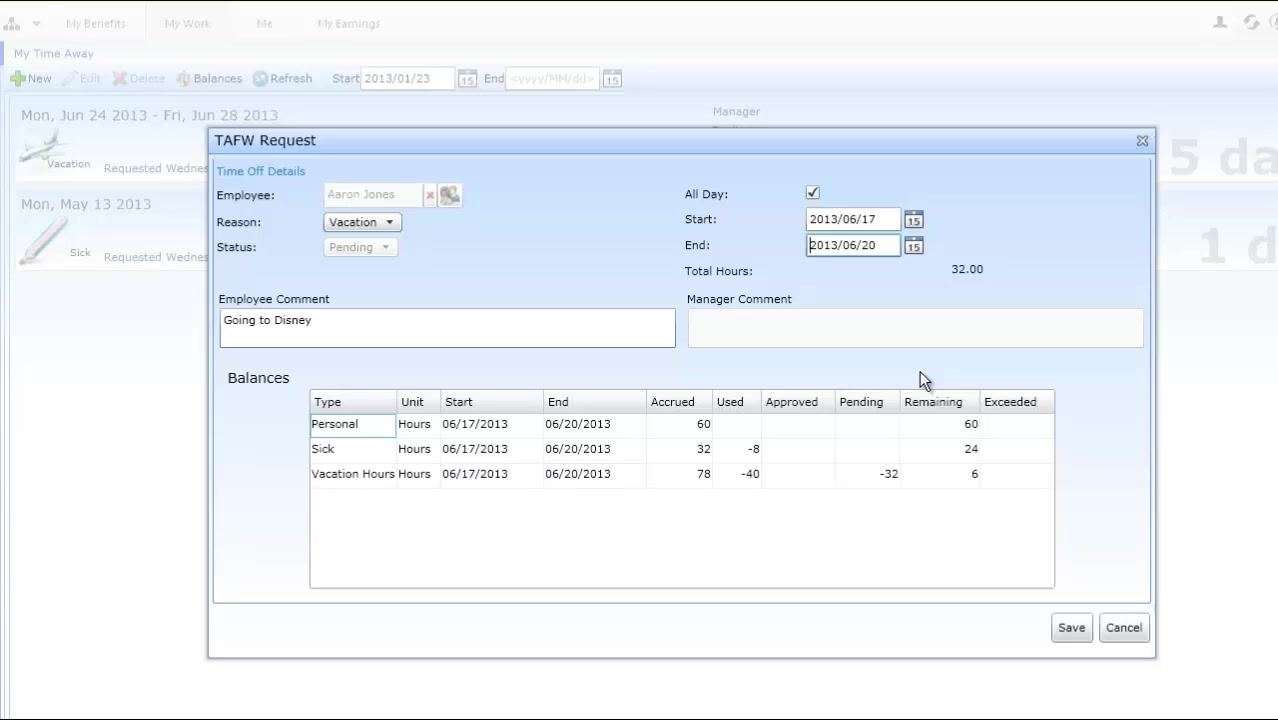Click the Total Hours value 32.00
The image size is (1278, 720).
pos(967,269)
